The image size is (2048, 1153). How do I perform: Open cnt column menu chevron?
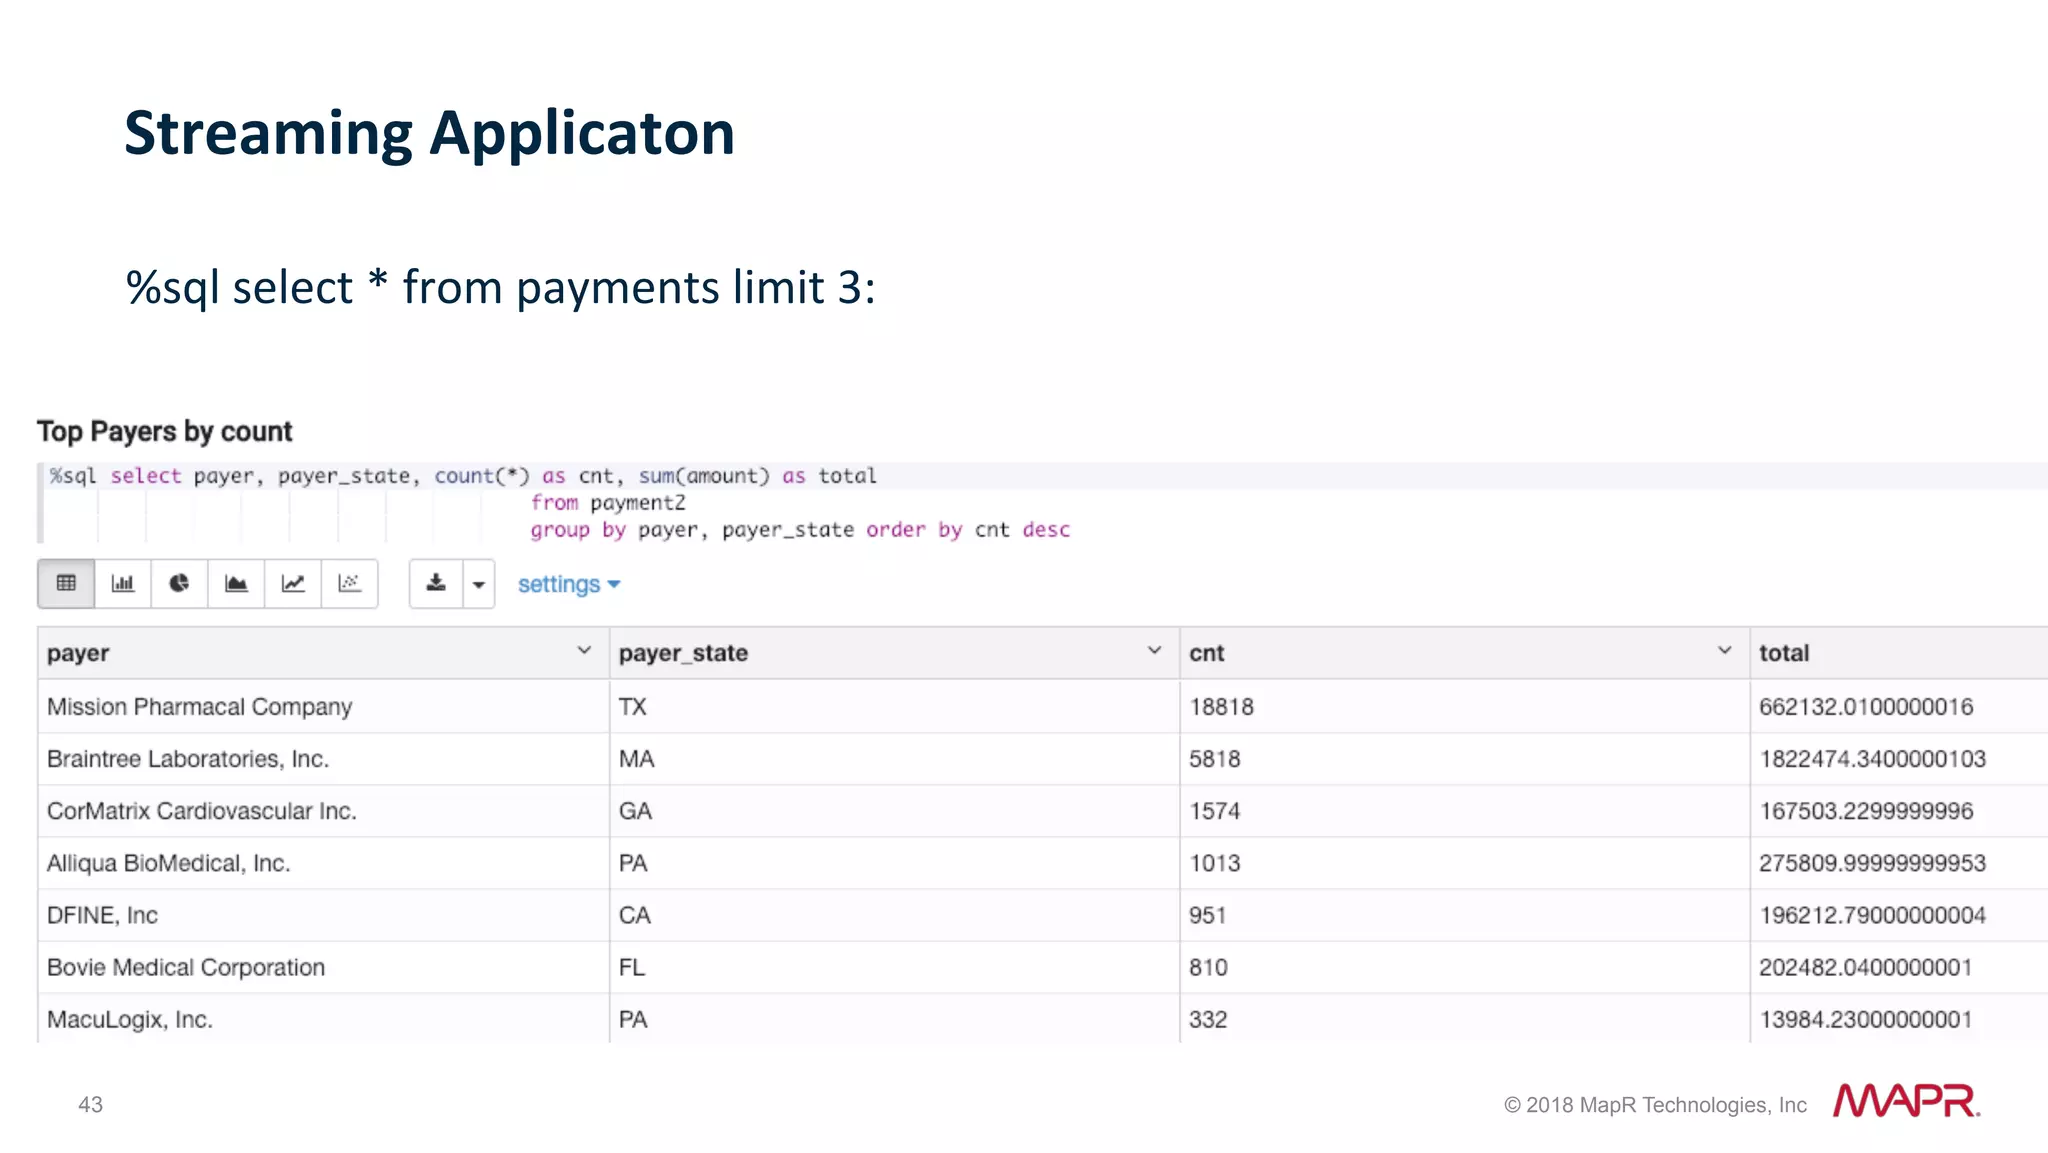coord(1724,651)
